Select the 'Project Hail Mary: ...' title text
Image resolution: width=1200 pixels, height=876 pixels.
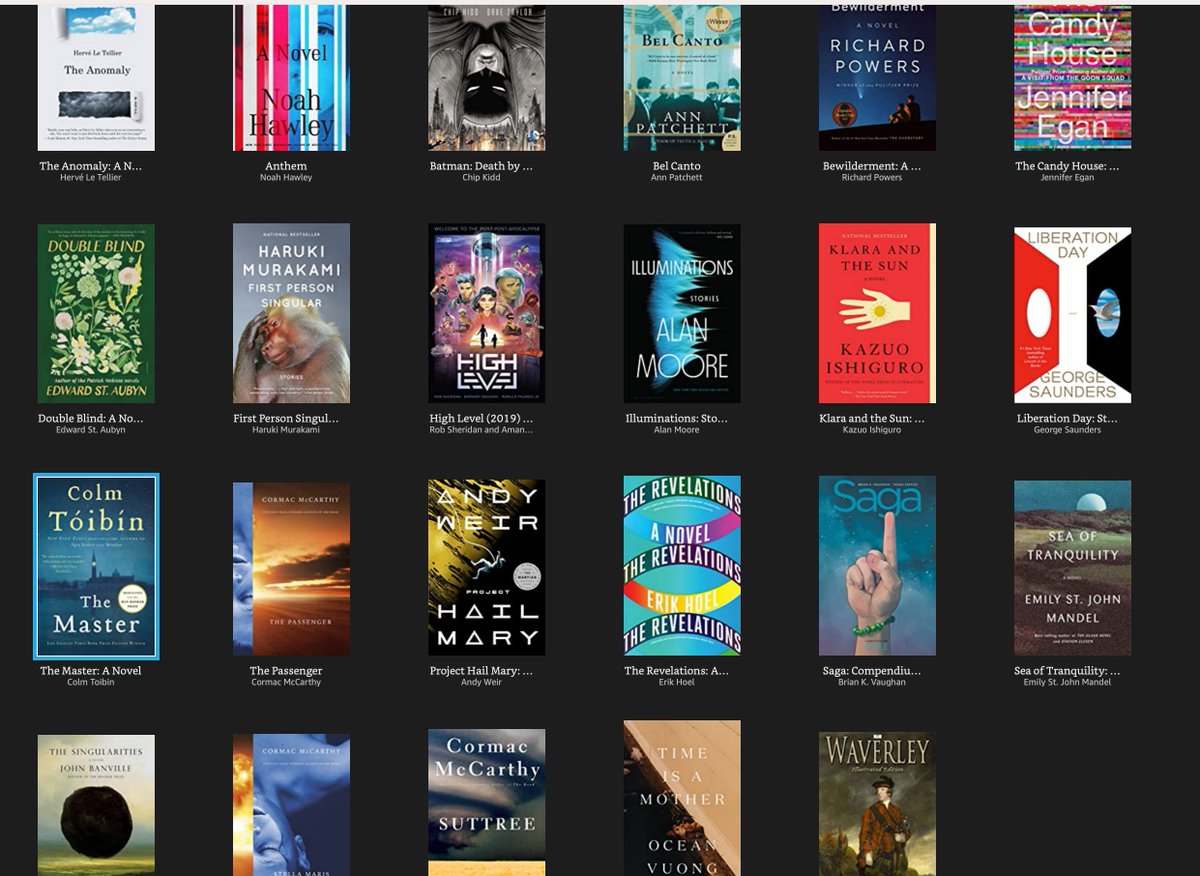coord(481,671)
